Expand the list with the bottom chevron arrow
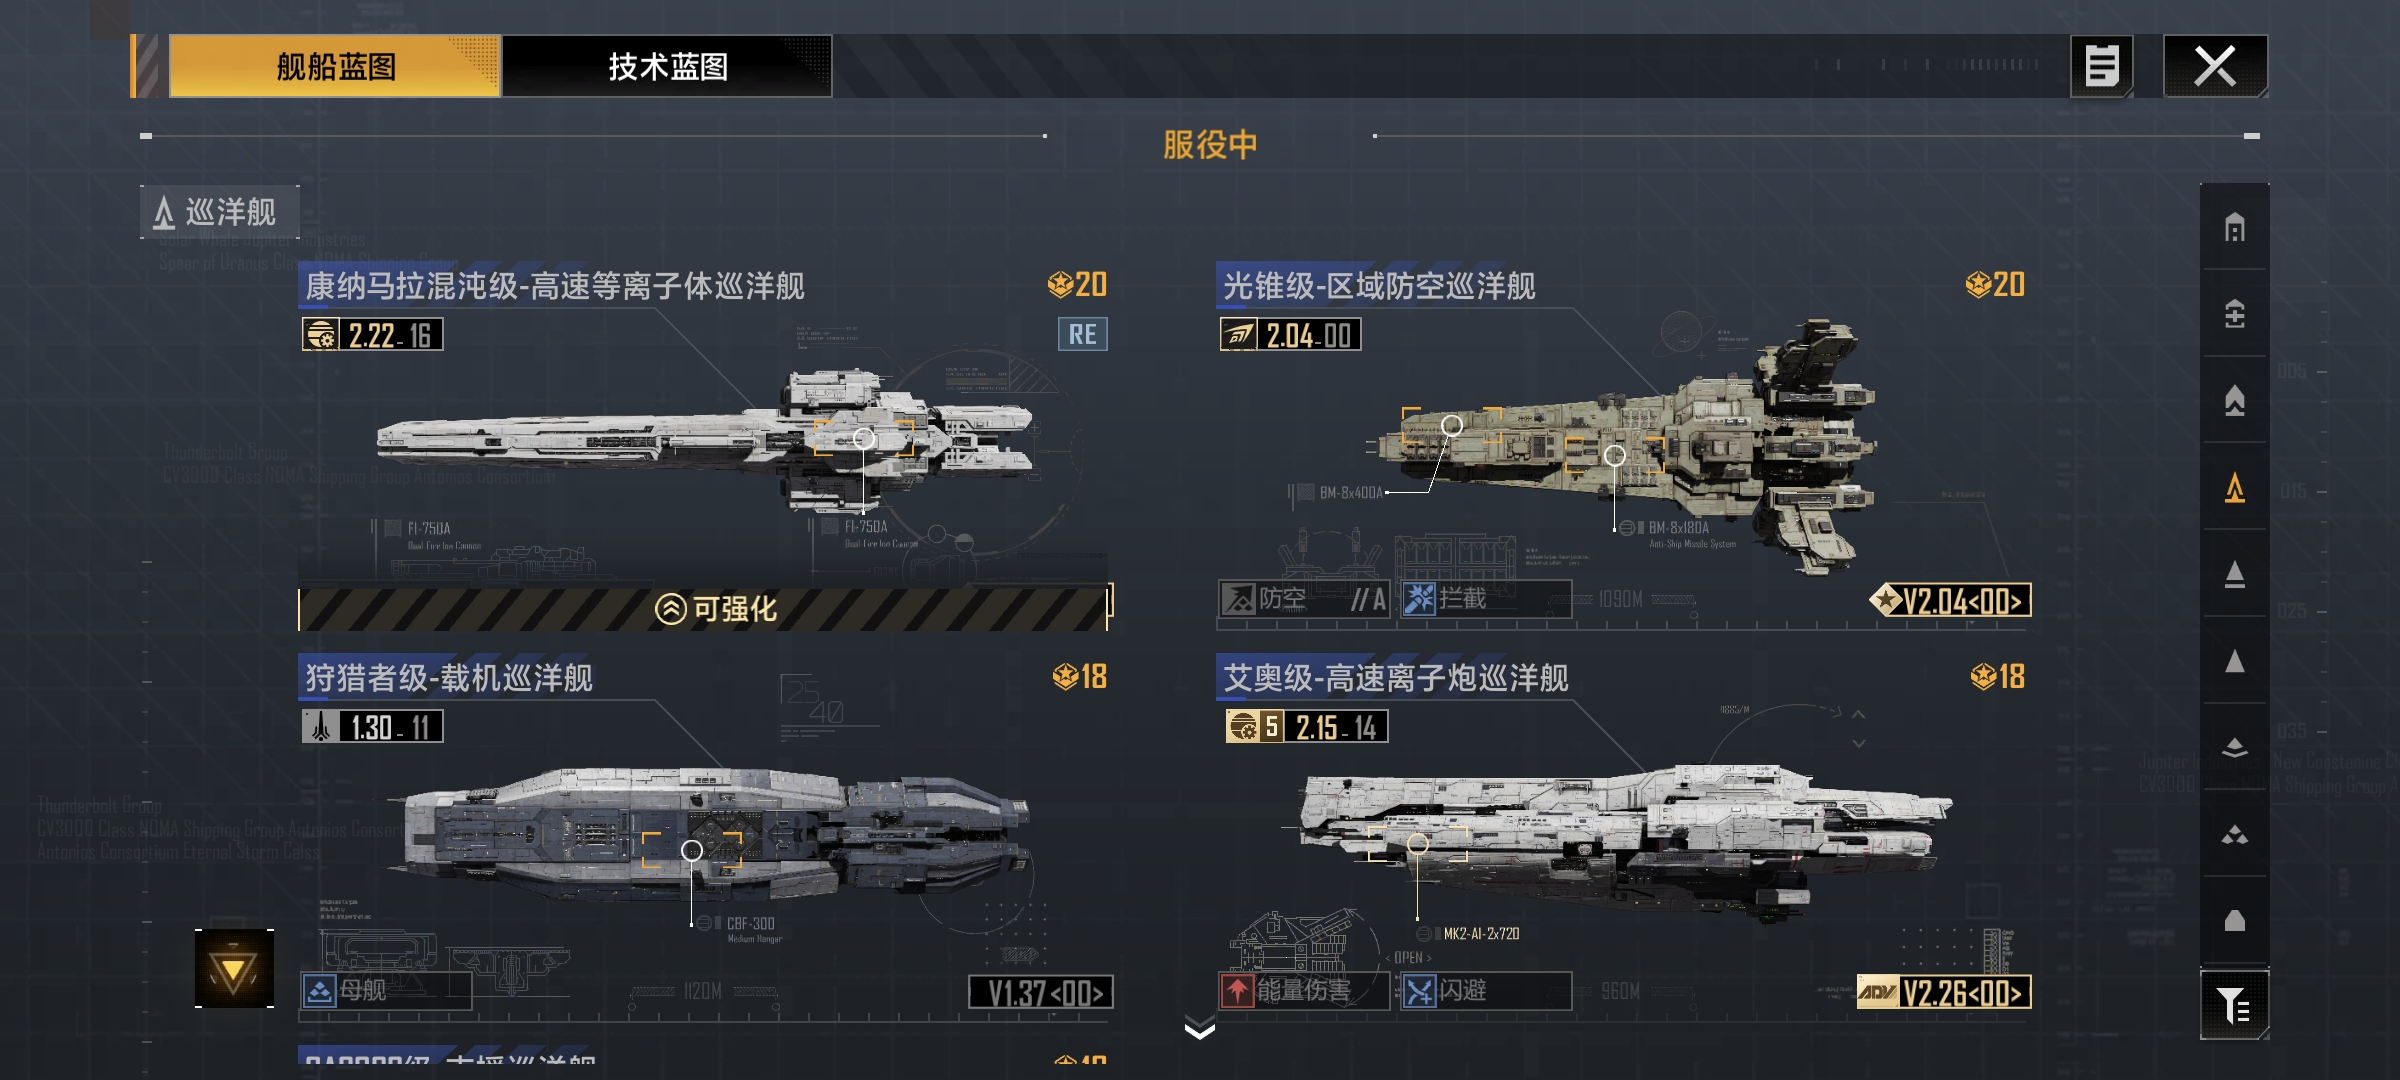The width and height of the screenshot is (2400, 1080). (1199, 1029)
